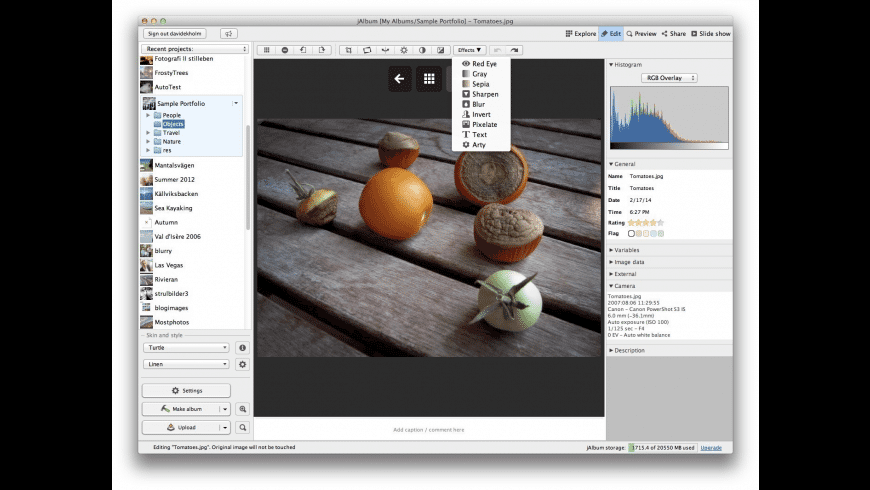Click the thumbnail grid overlay button

(x=428, y=78)
